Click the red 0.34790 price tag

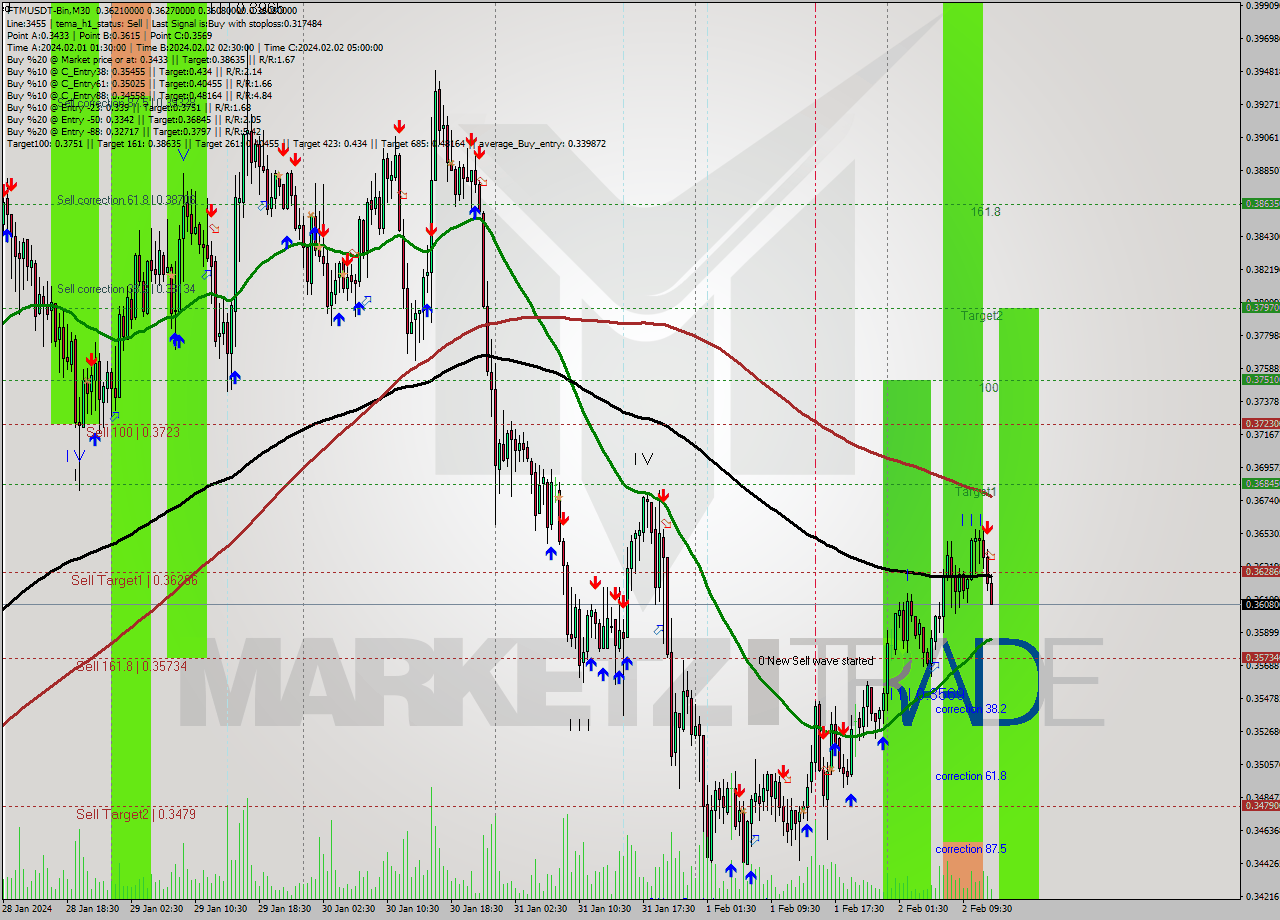pyautogui.click(x=1260, y=805)
